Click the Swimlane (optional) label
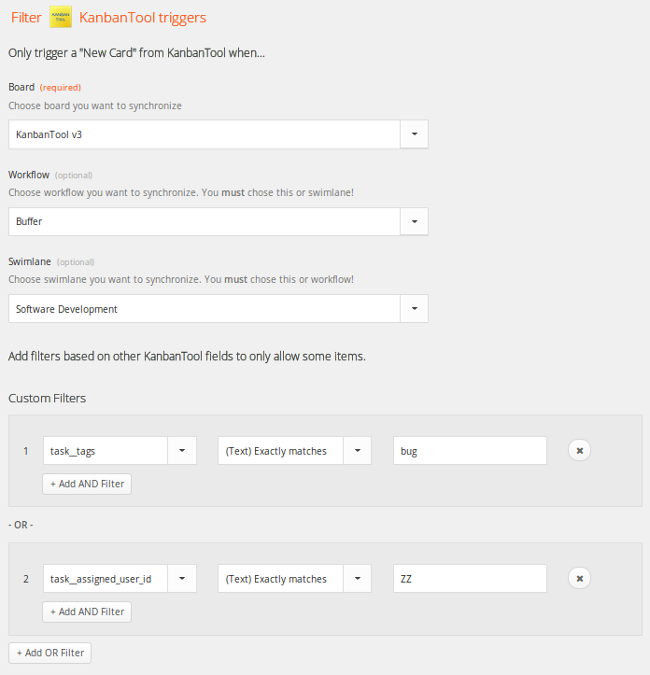This screenshot has height=675, width=650. [51, 262]
